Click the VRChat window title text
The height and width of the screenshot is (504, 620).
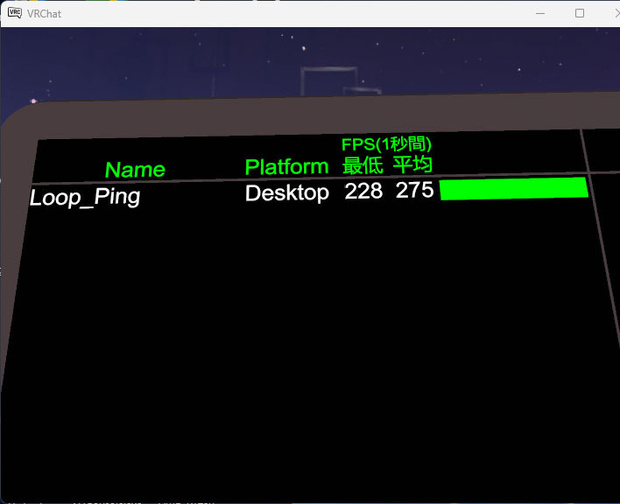tap(44, 14)
